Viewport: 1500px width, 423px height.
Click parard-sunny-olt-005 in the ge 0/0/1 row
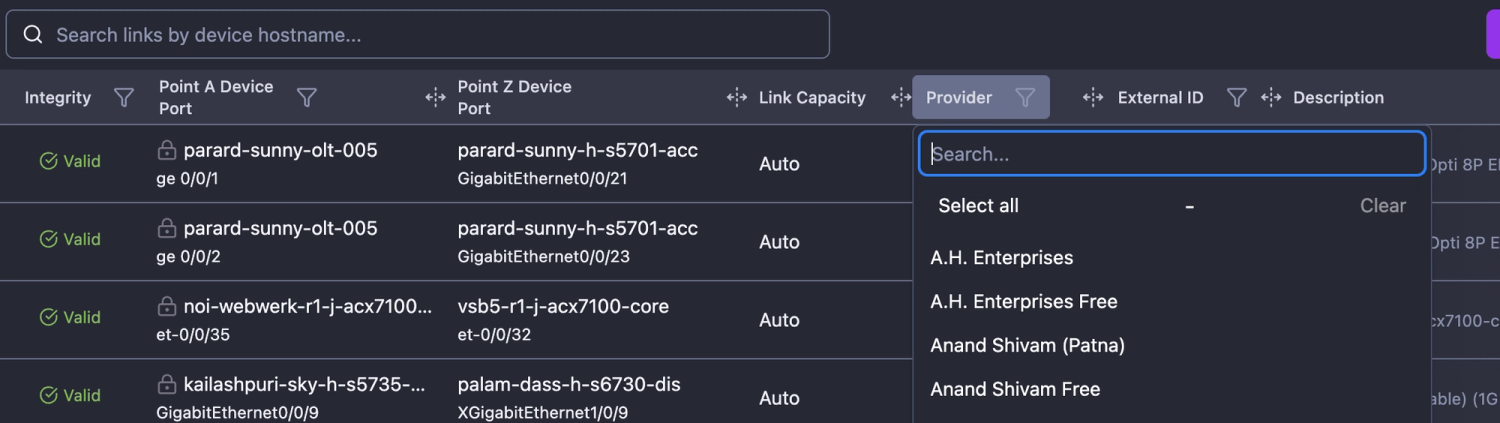click(280, 150)
